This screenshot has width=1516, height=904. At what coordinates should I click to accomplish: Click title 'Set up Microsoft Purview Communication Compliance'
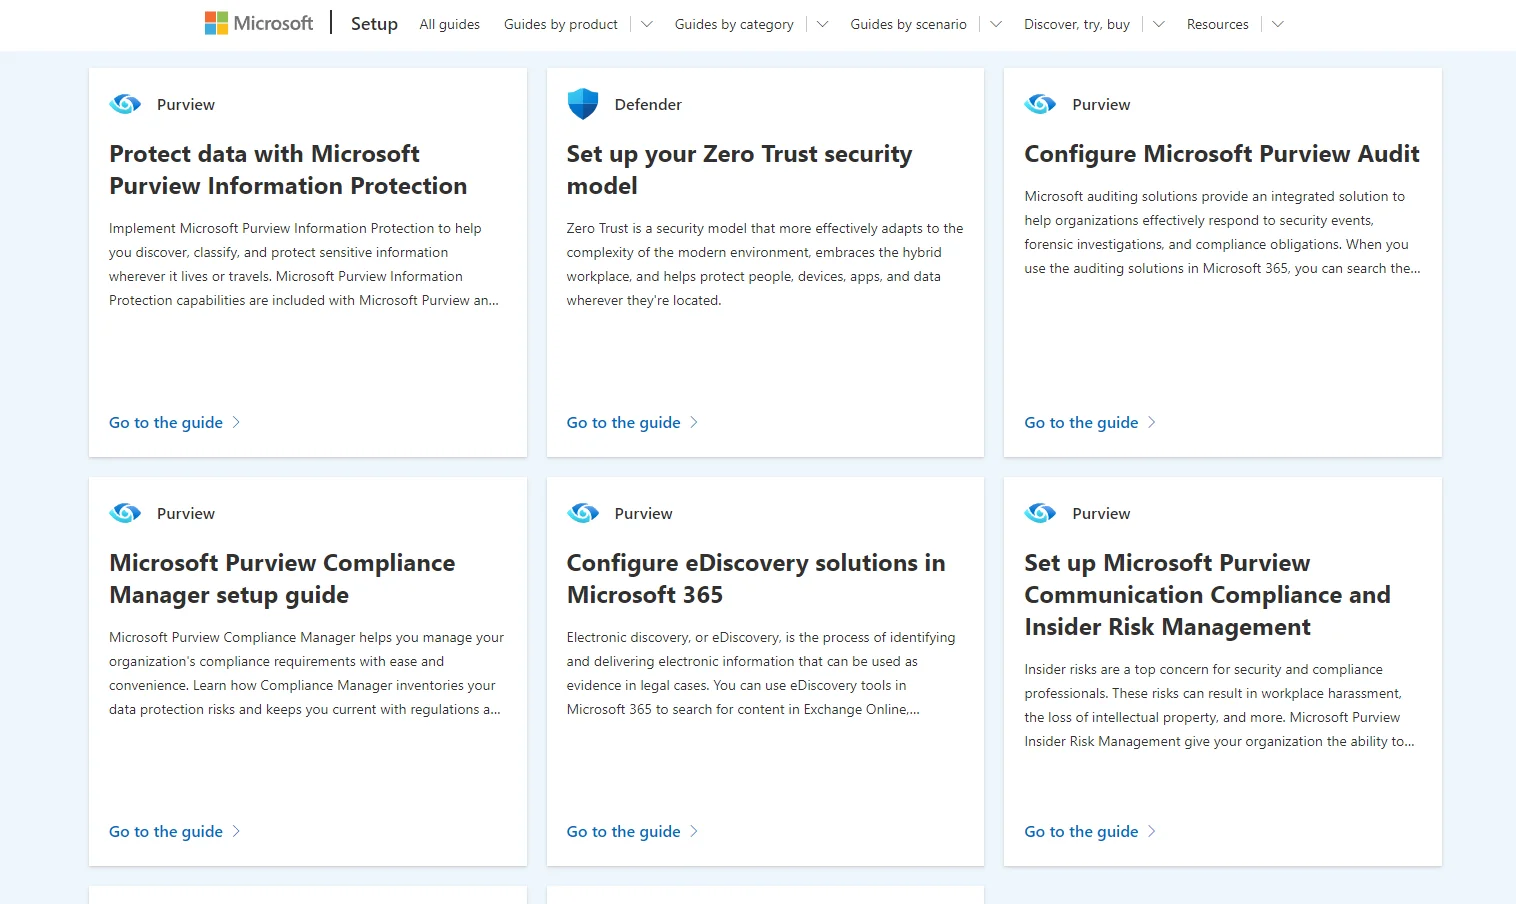coord(1207,595)
